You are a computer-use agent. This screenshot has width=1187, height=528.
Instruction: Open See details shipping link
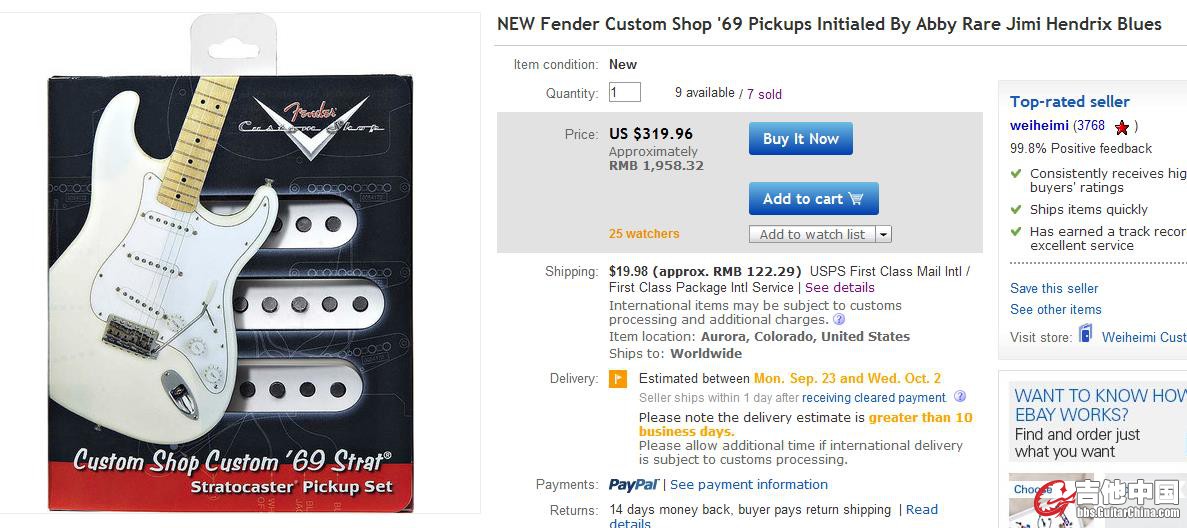pyautogui.click(x=840, y=287)
